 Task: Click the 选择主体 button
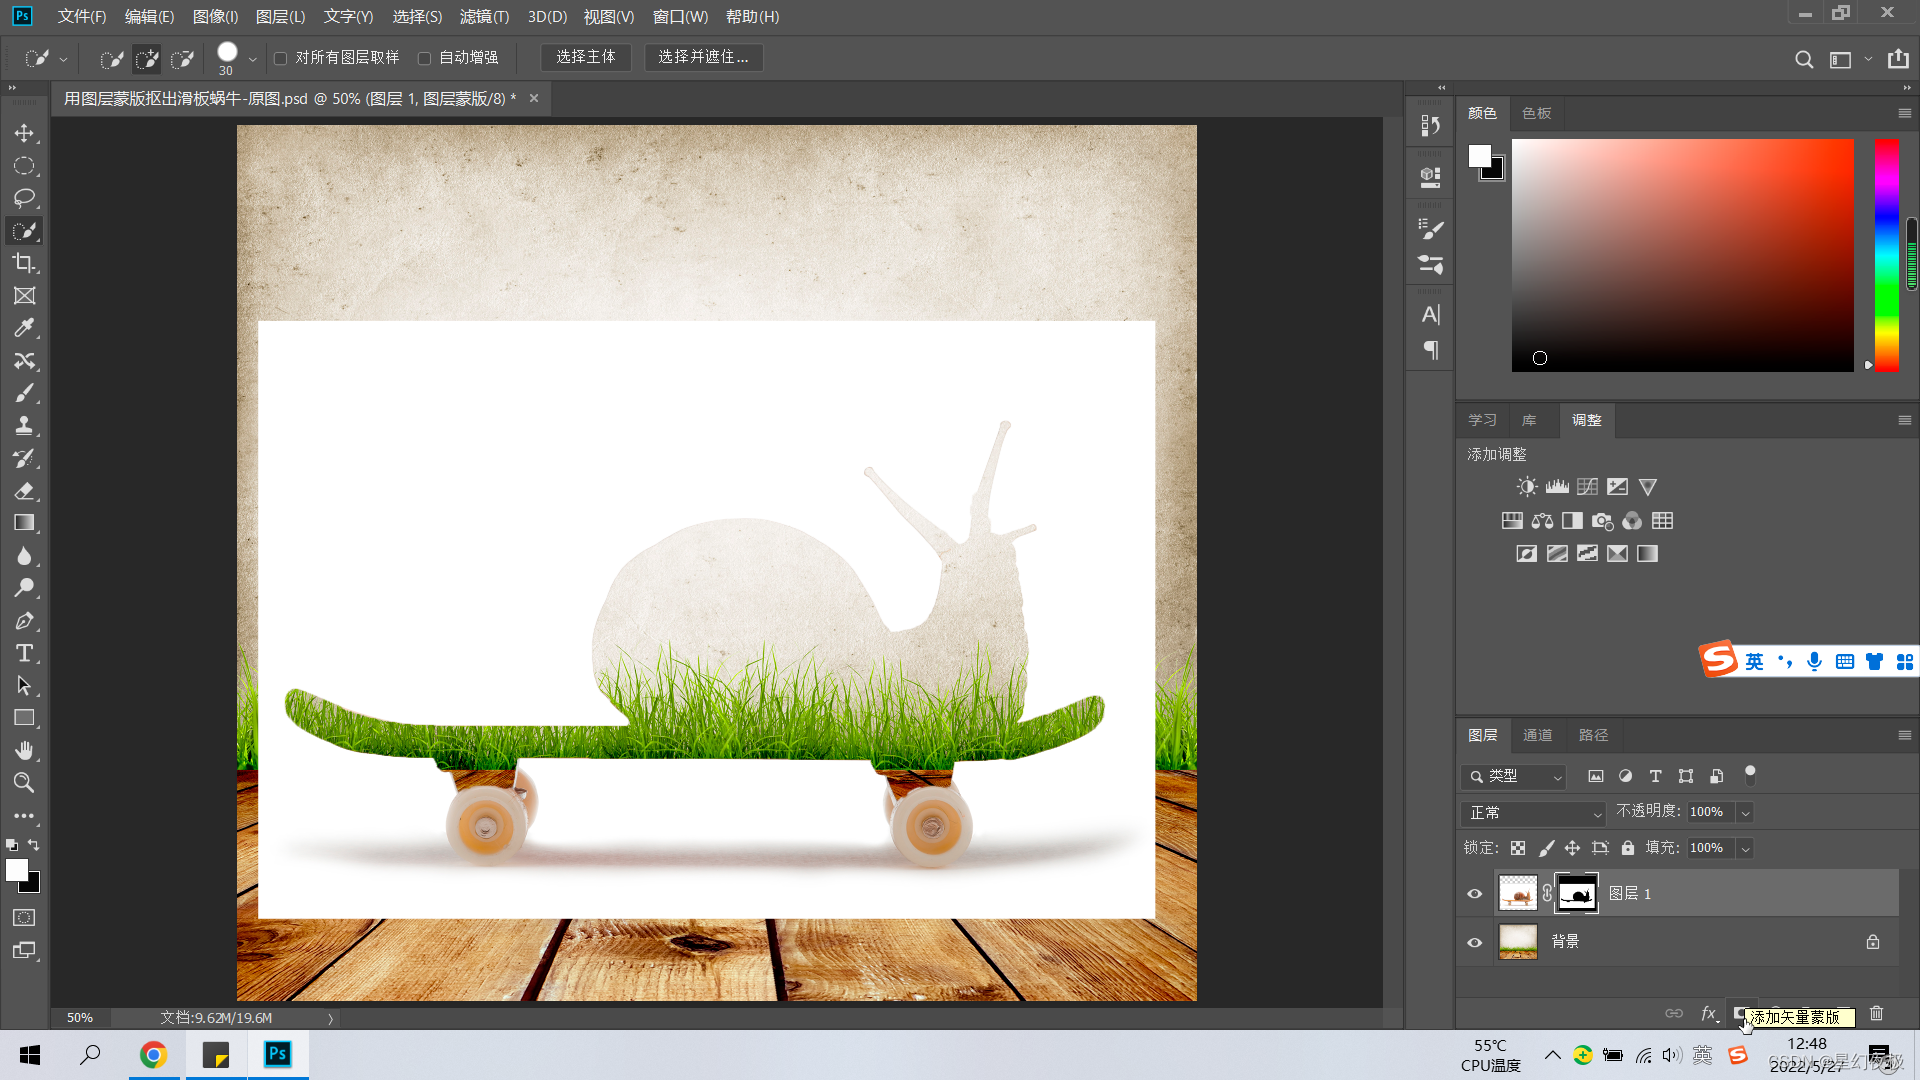tap(586, 57)
